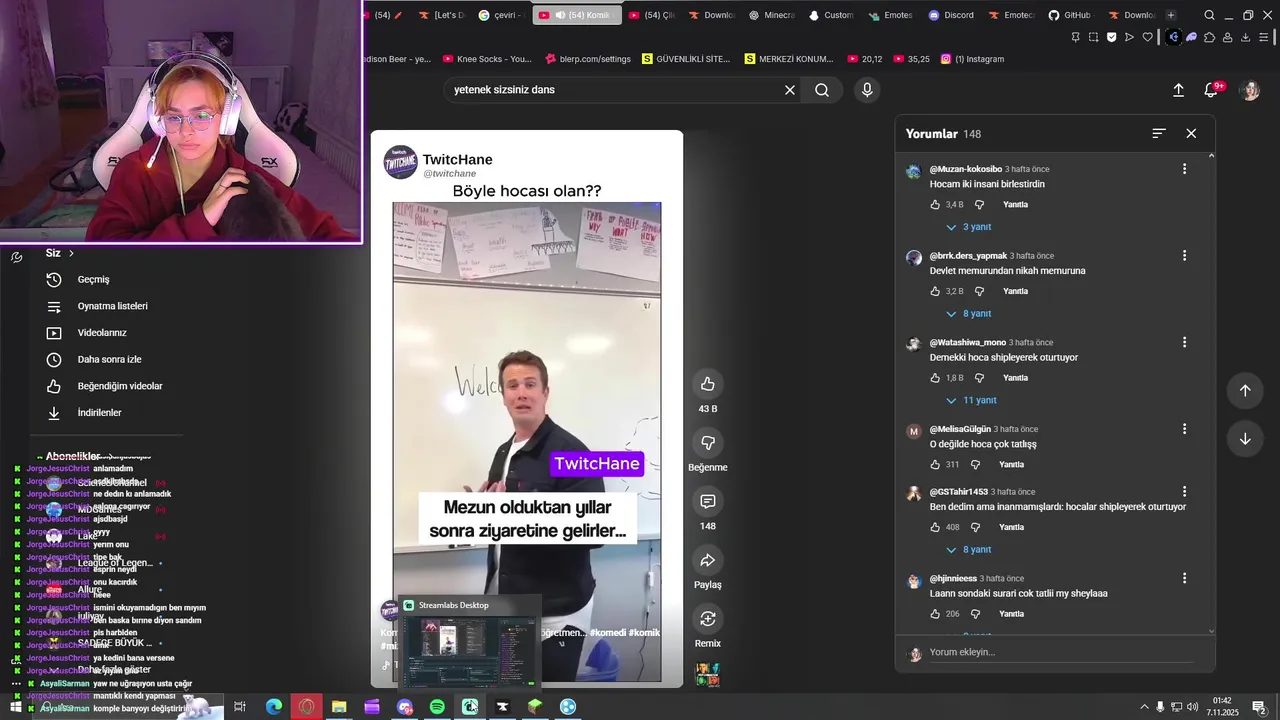Open the Knee Socks bookmark
Viewport: 1280px width, 720px height.
coord(487,59)
